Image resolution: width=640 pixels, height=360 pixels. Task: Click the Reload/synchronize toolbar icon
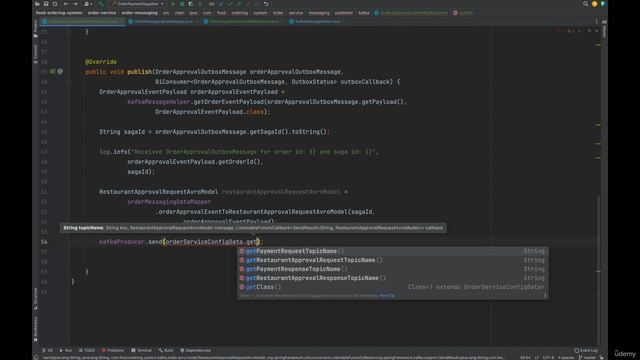[x=55, y=4]
